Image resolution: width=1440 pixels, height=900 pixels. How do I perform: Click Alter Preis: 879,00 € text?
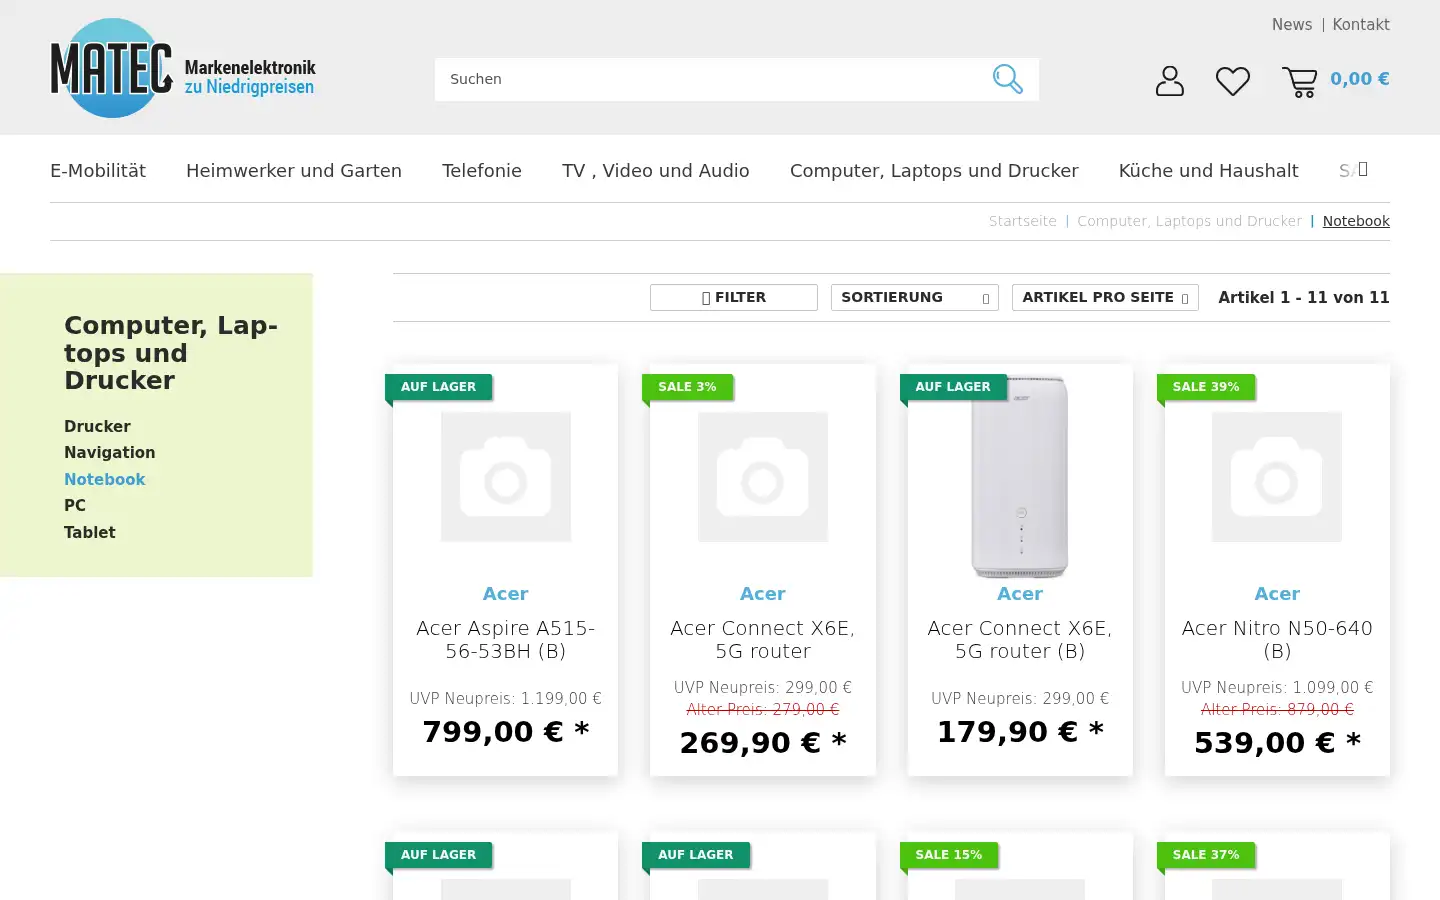1277,709
